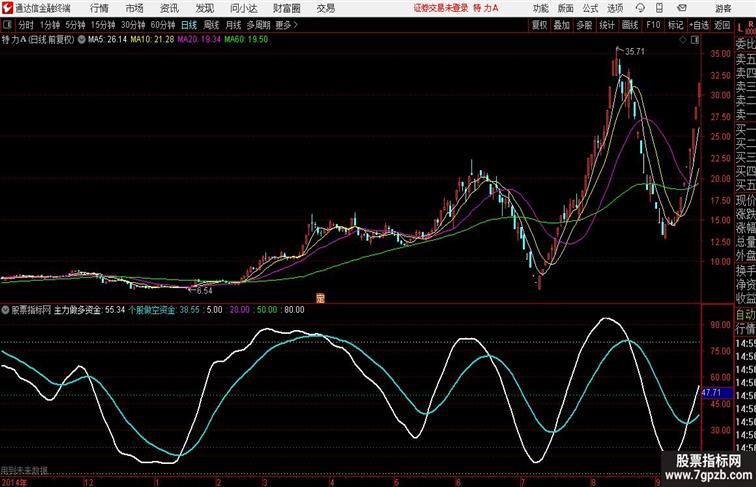Click the orange marker icon below chart
The image size is (756, 487).
320,298
